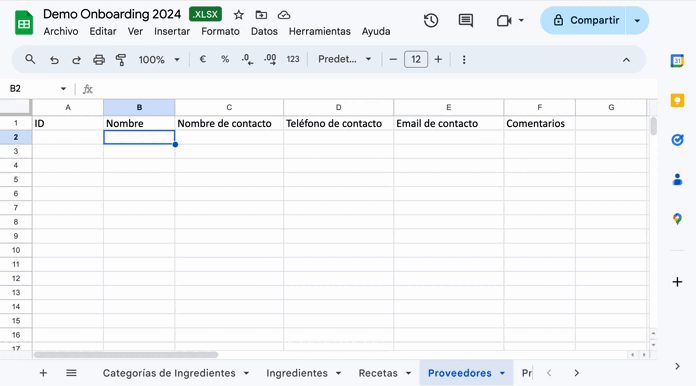696x386 pixels.
Task: Apply euro currency format
Action: (x=203, y=59)
